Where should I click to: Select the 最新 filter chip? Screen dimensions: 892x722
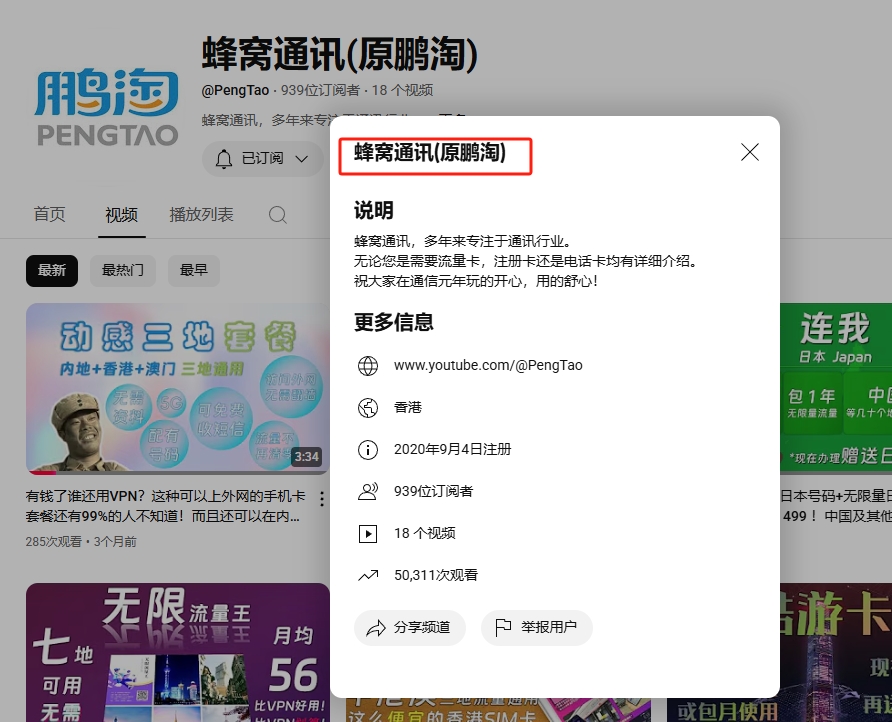point(52,270)
